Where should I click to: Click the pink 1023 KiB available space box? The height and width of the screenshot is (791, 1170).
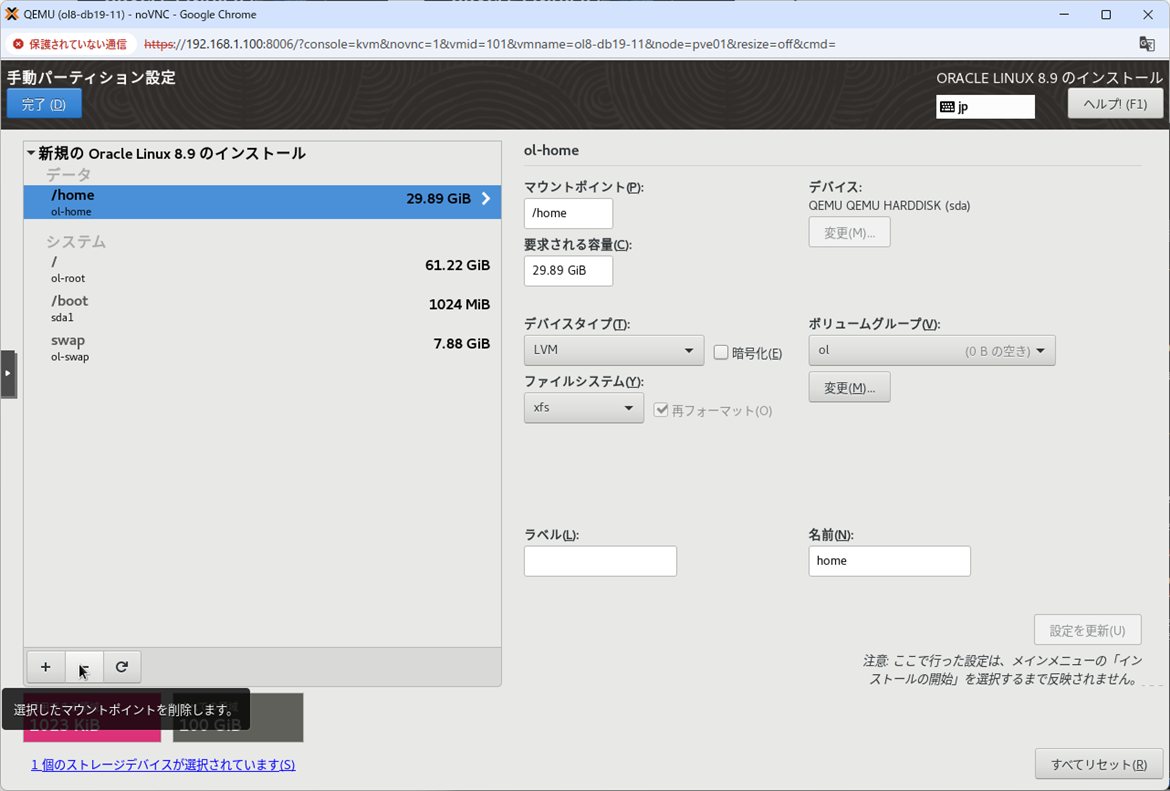tap(92, 717)
